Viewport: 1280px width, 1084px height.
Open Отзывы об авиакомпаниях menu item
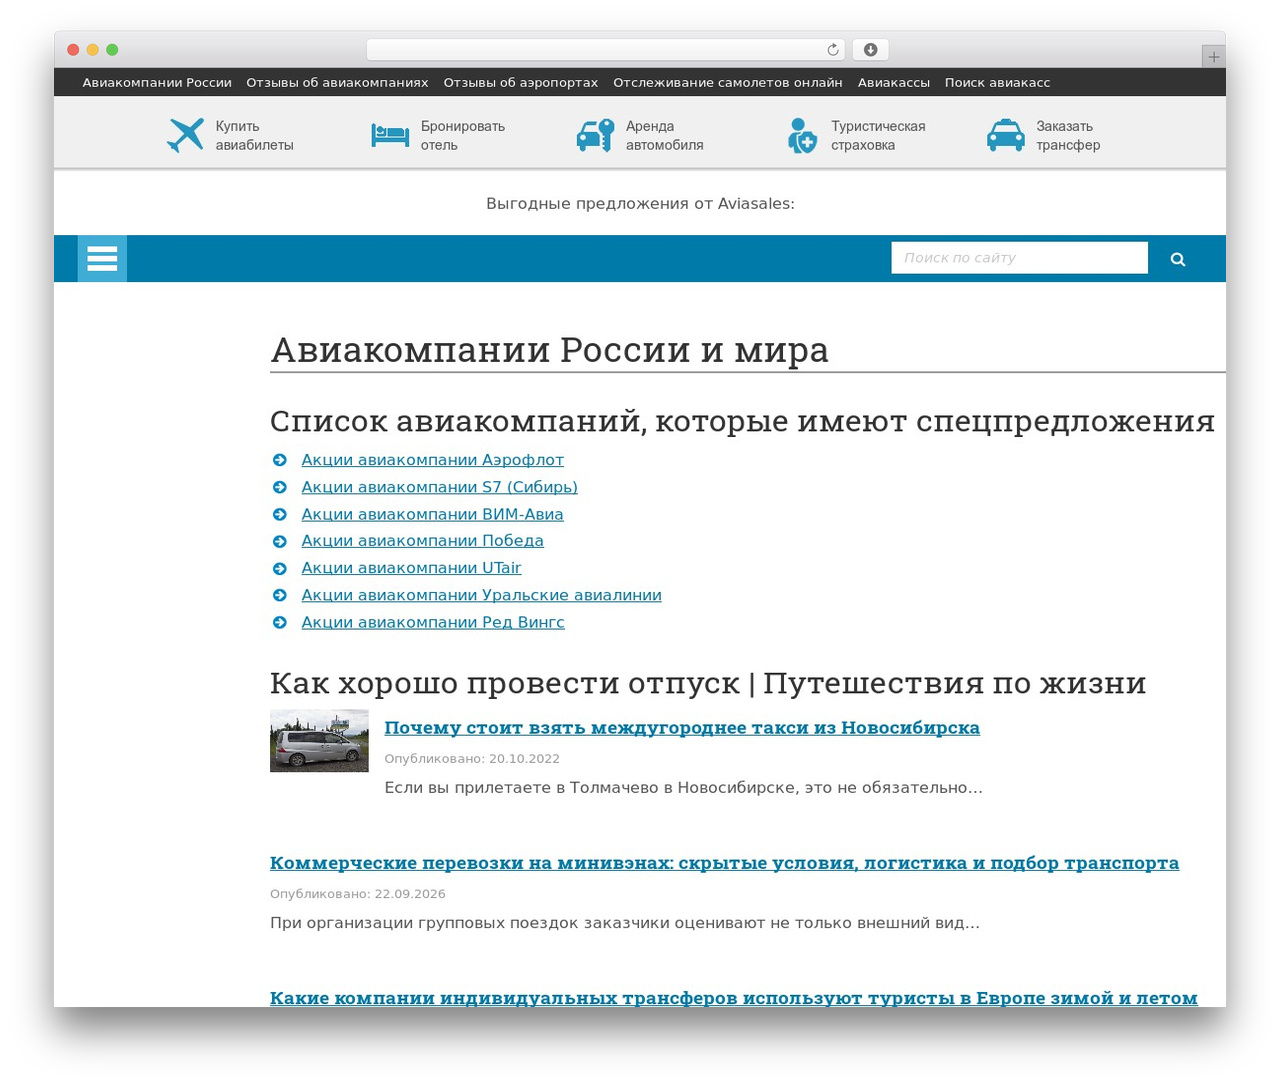coord(337,83)
